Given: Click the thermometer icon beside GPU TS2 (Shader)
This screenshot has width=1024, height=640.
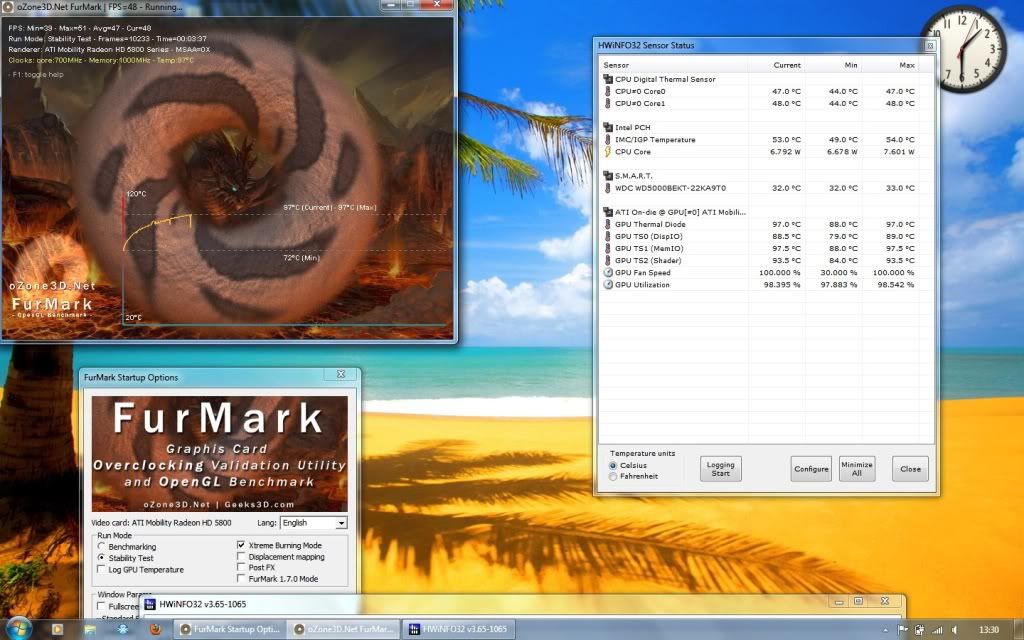Looking at the screenshot, I should click(x=607, y=261).
